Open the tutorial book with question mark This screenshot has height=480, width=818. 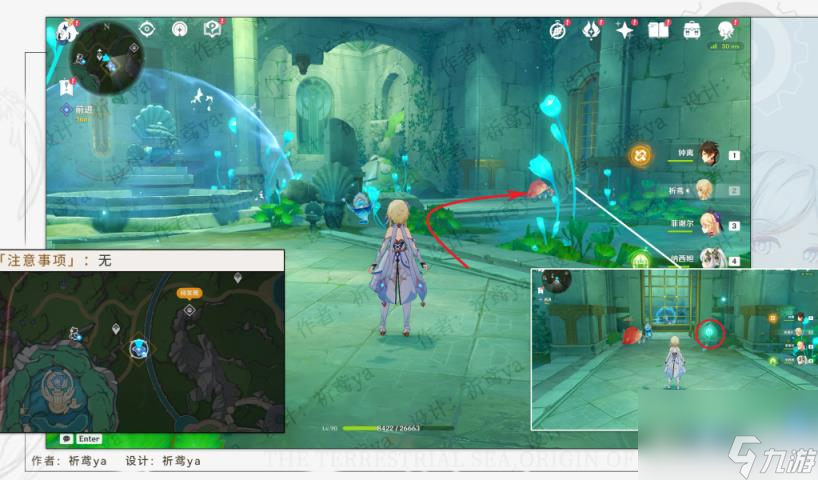pos(212,29)
